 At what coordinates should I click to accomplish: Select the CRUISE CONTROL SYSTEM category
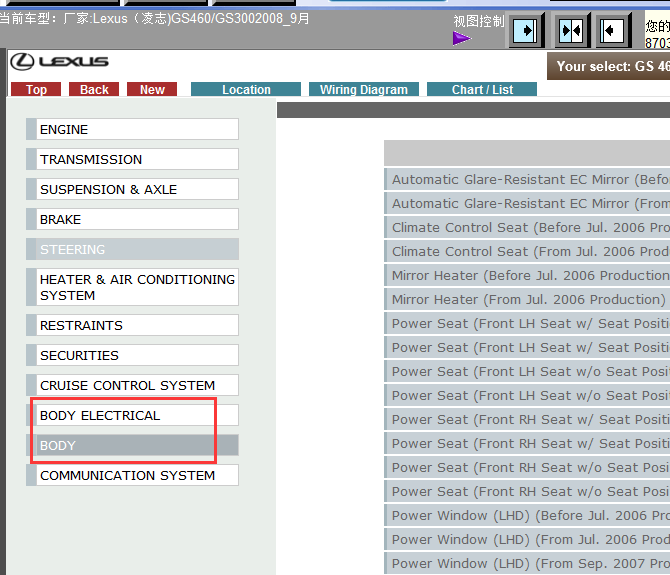tap(132, 385)
